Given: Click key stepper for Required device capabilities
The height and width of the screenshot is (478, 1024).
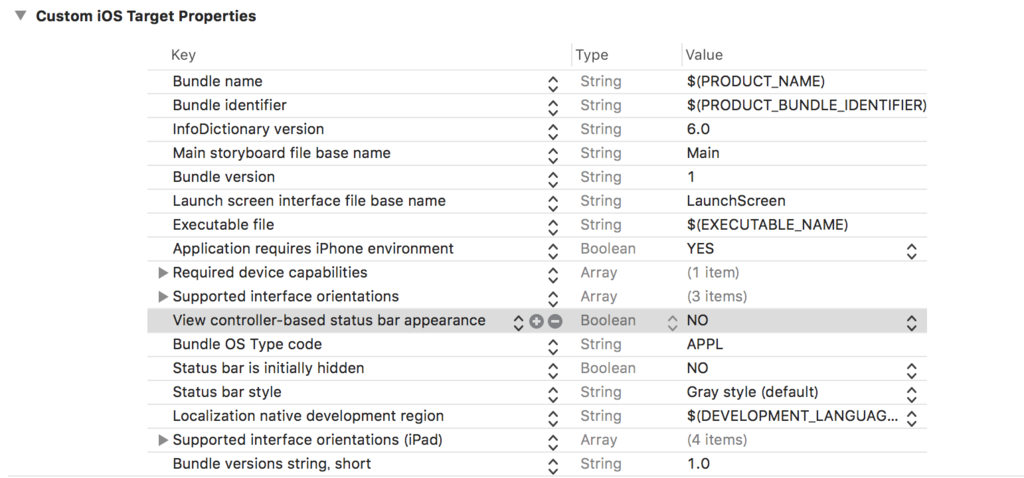Looking at the screenshot, I should pyautogui.click(x=552, y=274).
